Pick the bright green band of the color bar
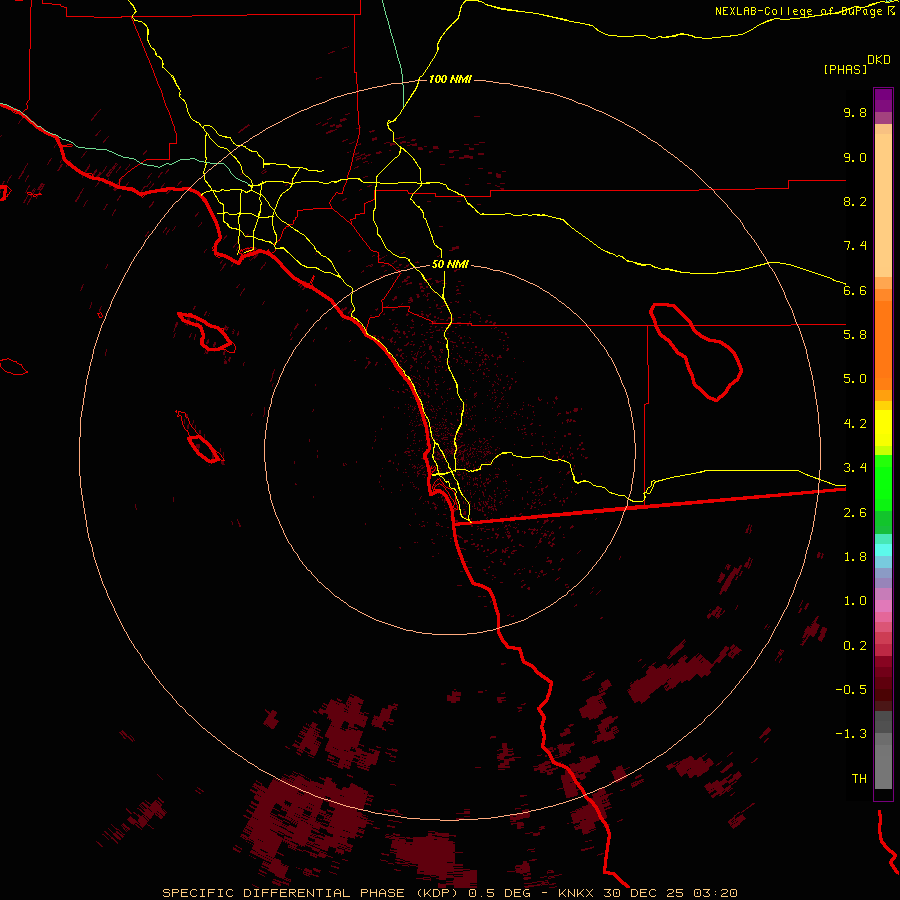 click(883, 483)
